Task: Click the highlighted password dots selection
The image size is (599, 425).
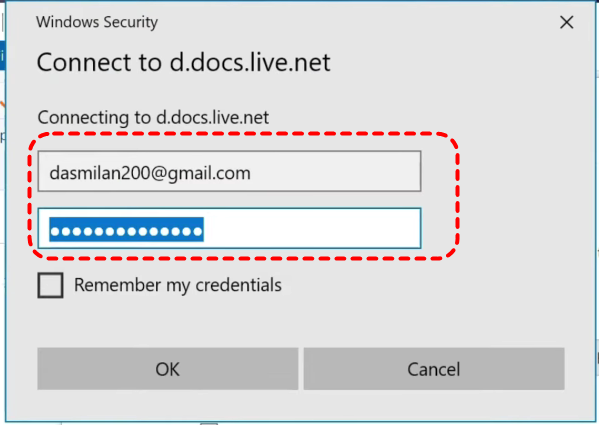Action: pos(126,229)
